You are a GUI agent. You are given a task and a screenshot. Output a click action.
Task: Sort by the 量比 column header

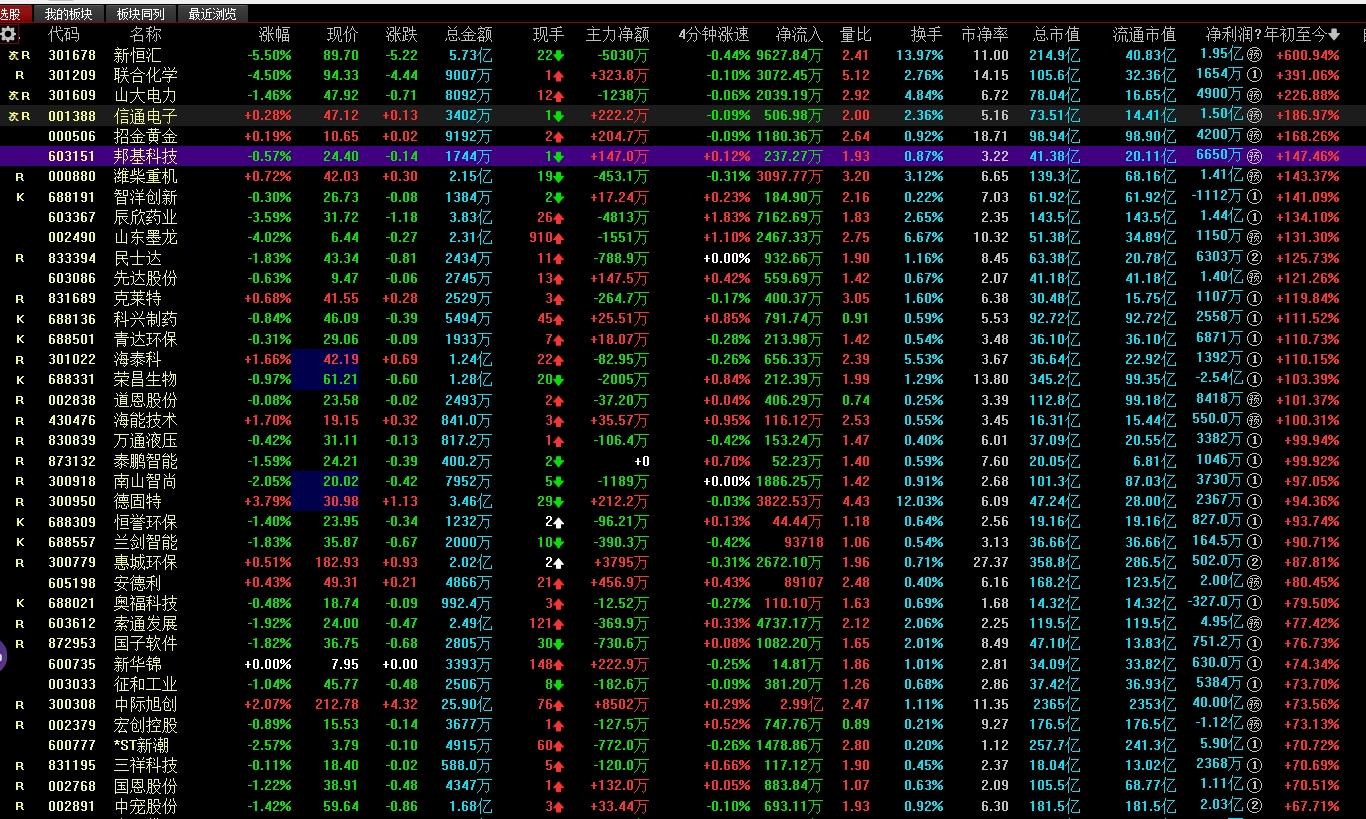[856, 35]
